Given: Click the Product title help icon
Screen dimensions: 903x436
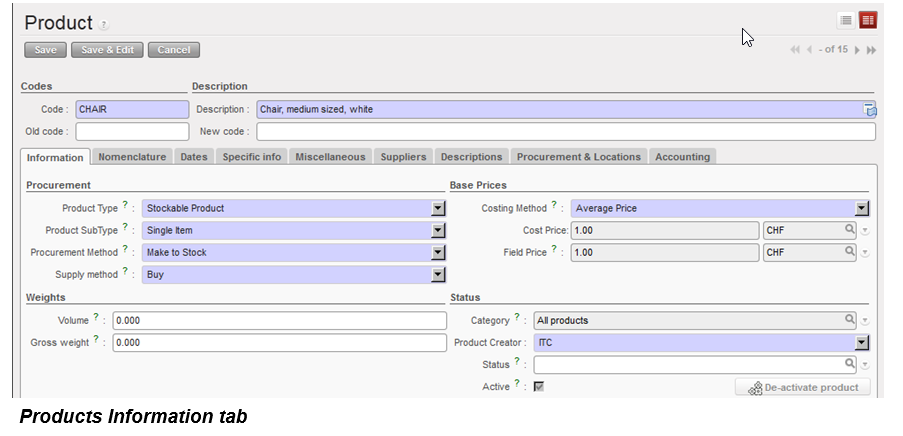Looking at the screenshot, I should click(x=104, y=25).
